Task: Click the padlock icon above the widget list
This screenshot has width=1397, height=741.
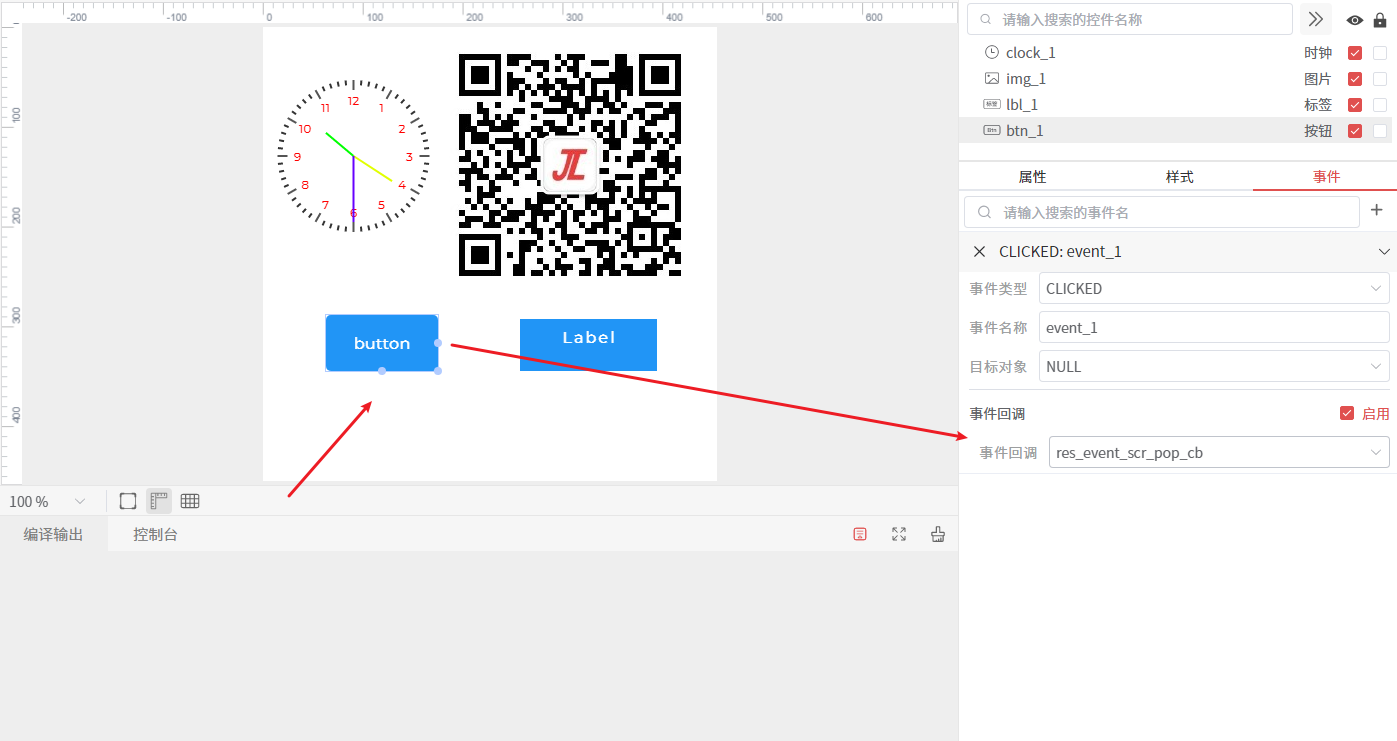Action: tap(1380, 20)
